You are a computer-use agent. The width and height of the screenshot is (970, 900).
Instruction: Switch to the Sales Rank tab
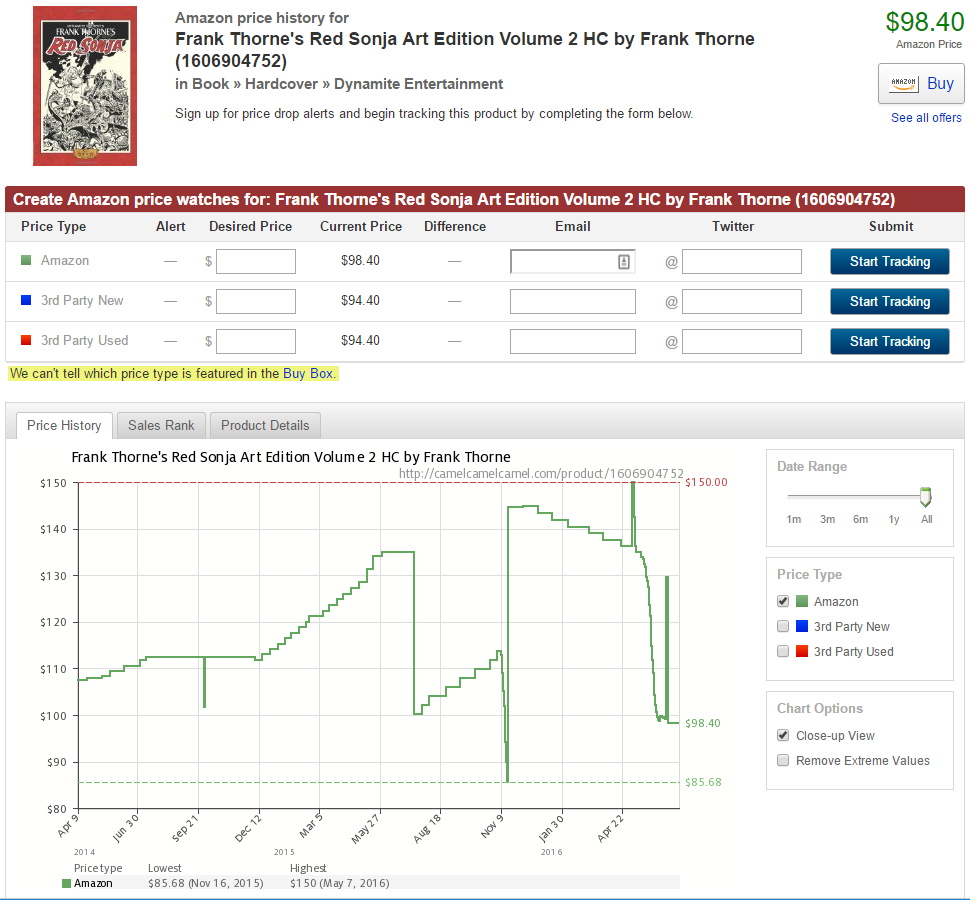coord(161,426)
